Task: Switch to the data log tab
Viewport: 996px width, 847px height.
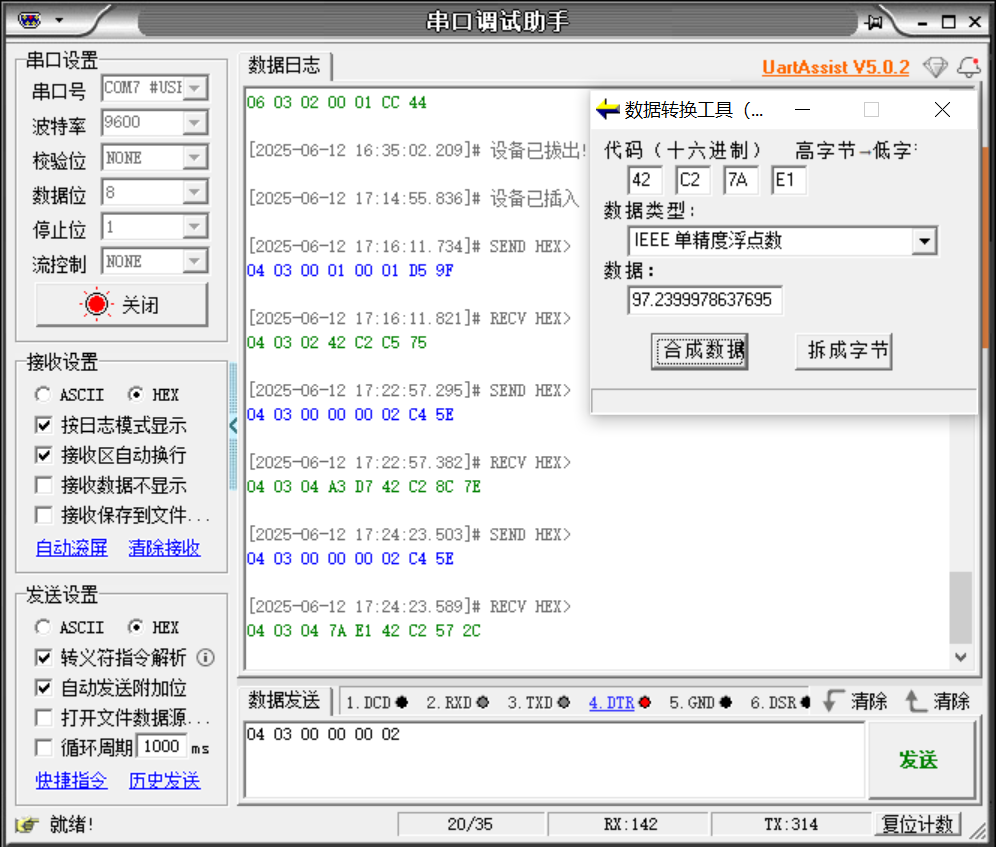Action: (284, 65)
